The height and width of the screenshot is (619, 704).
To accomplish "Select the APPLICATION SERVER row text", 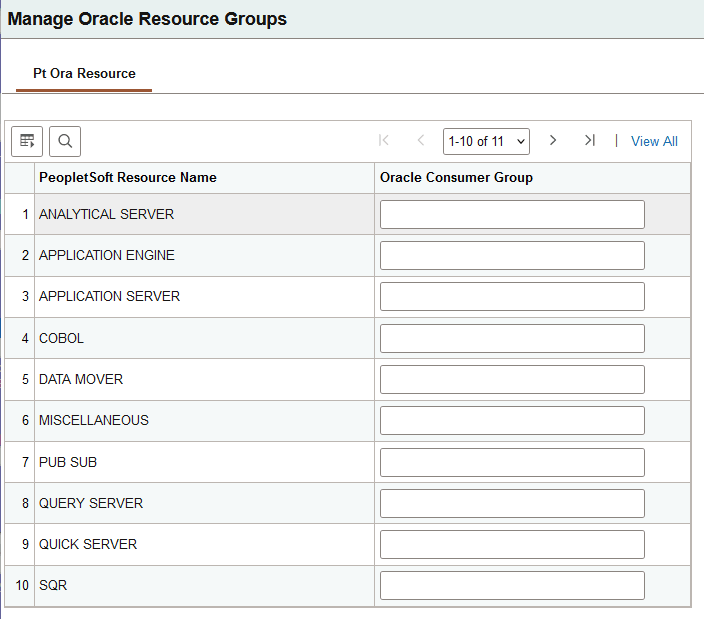I will 110,296.
